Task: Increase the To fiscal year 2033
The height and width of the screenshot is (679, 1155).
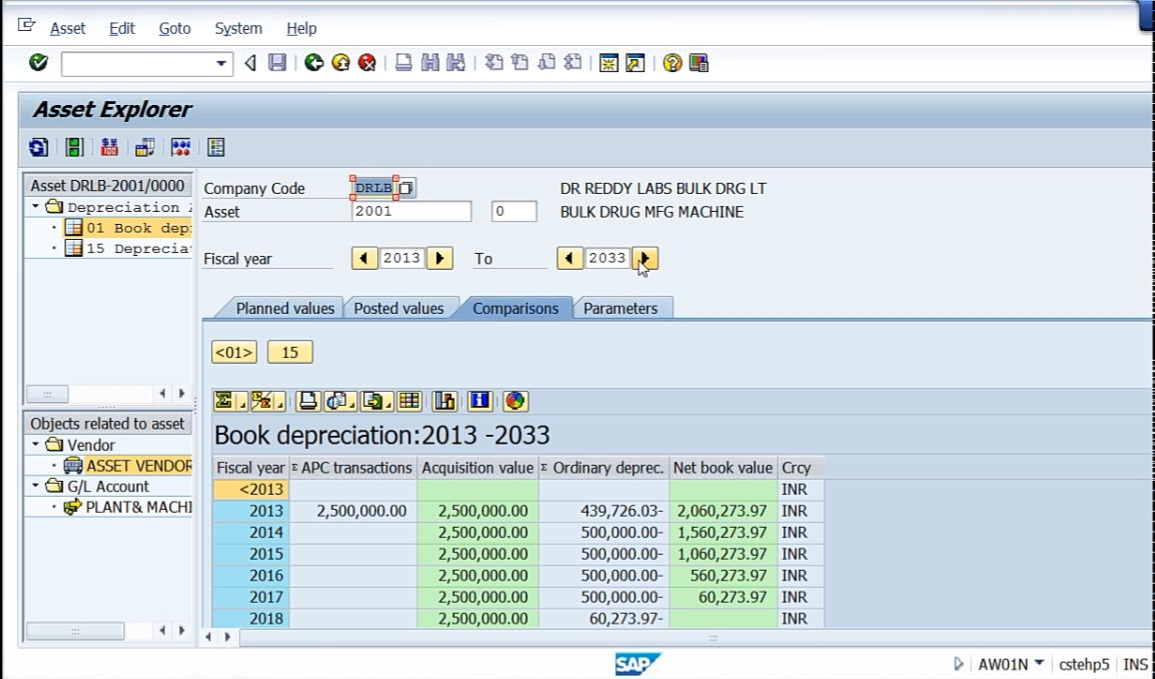Action: (645, 258)
